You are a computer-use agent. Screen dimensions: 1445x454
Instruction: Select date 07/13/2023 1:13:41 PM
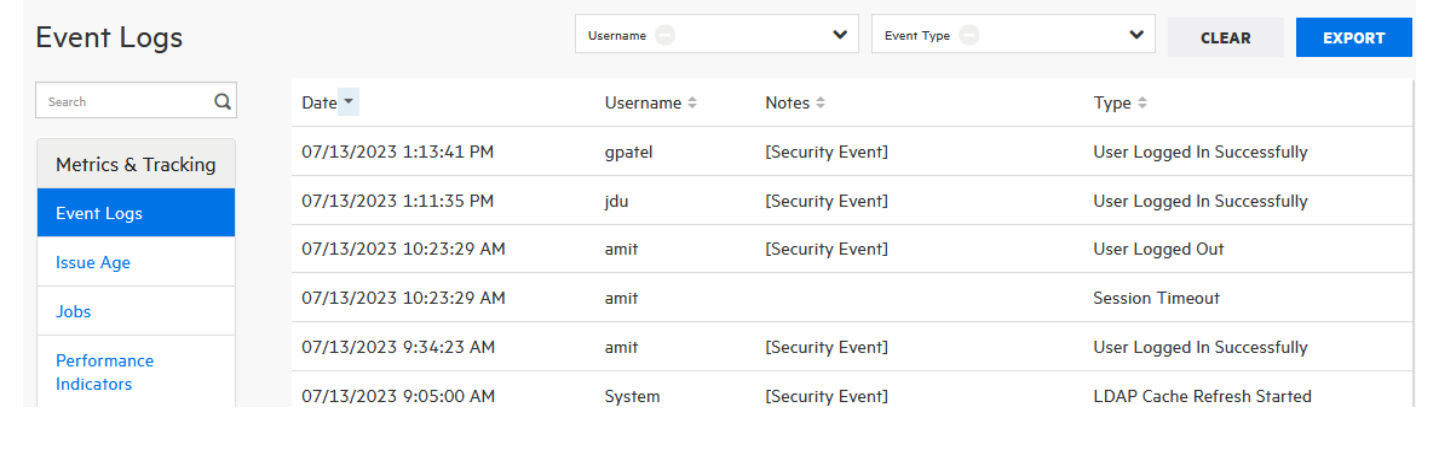click(398, 152)
